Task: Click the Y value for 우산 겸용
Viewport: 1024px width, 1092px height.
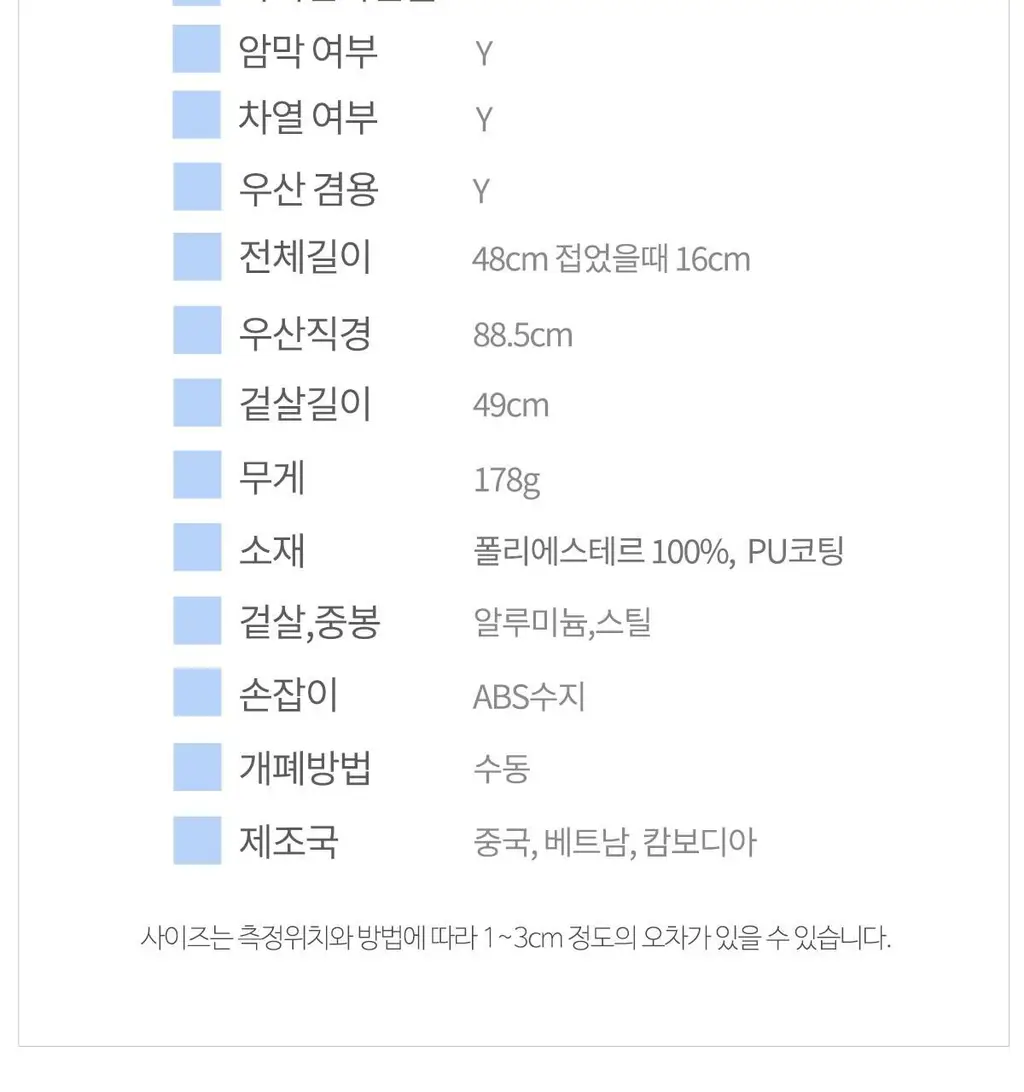Action: tap(481, 191)
